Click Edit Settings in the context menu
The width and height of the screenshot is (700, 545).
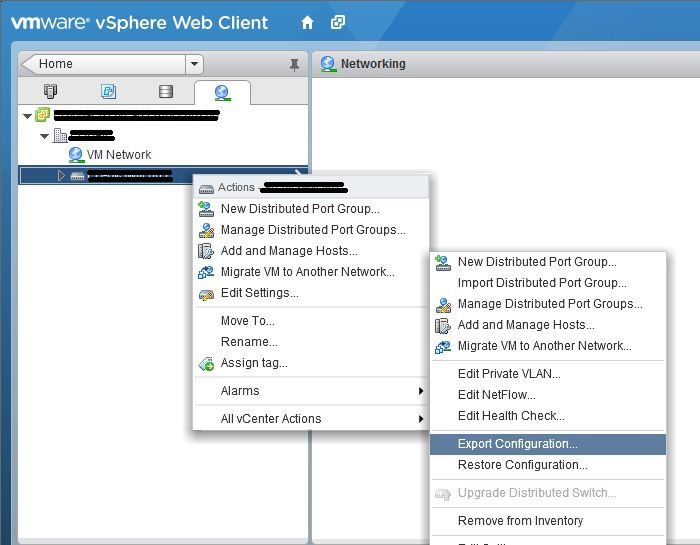259,293
